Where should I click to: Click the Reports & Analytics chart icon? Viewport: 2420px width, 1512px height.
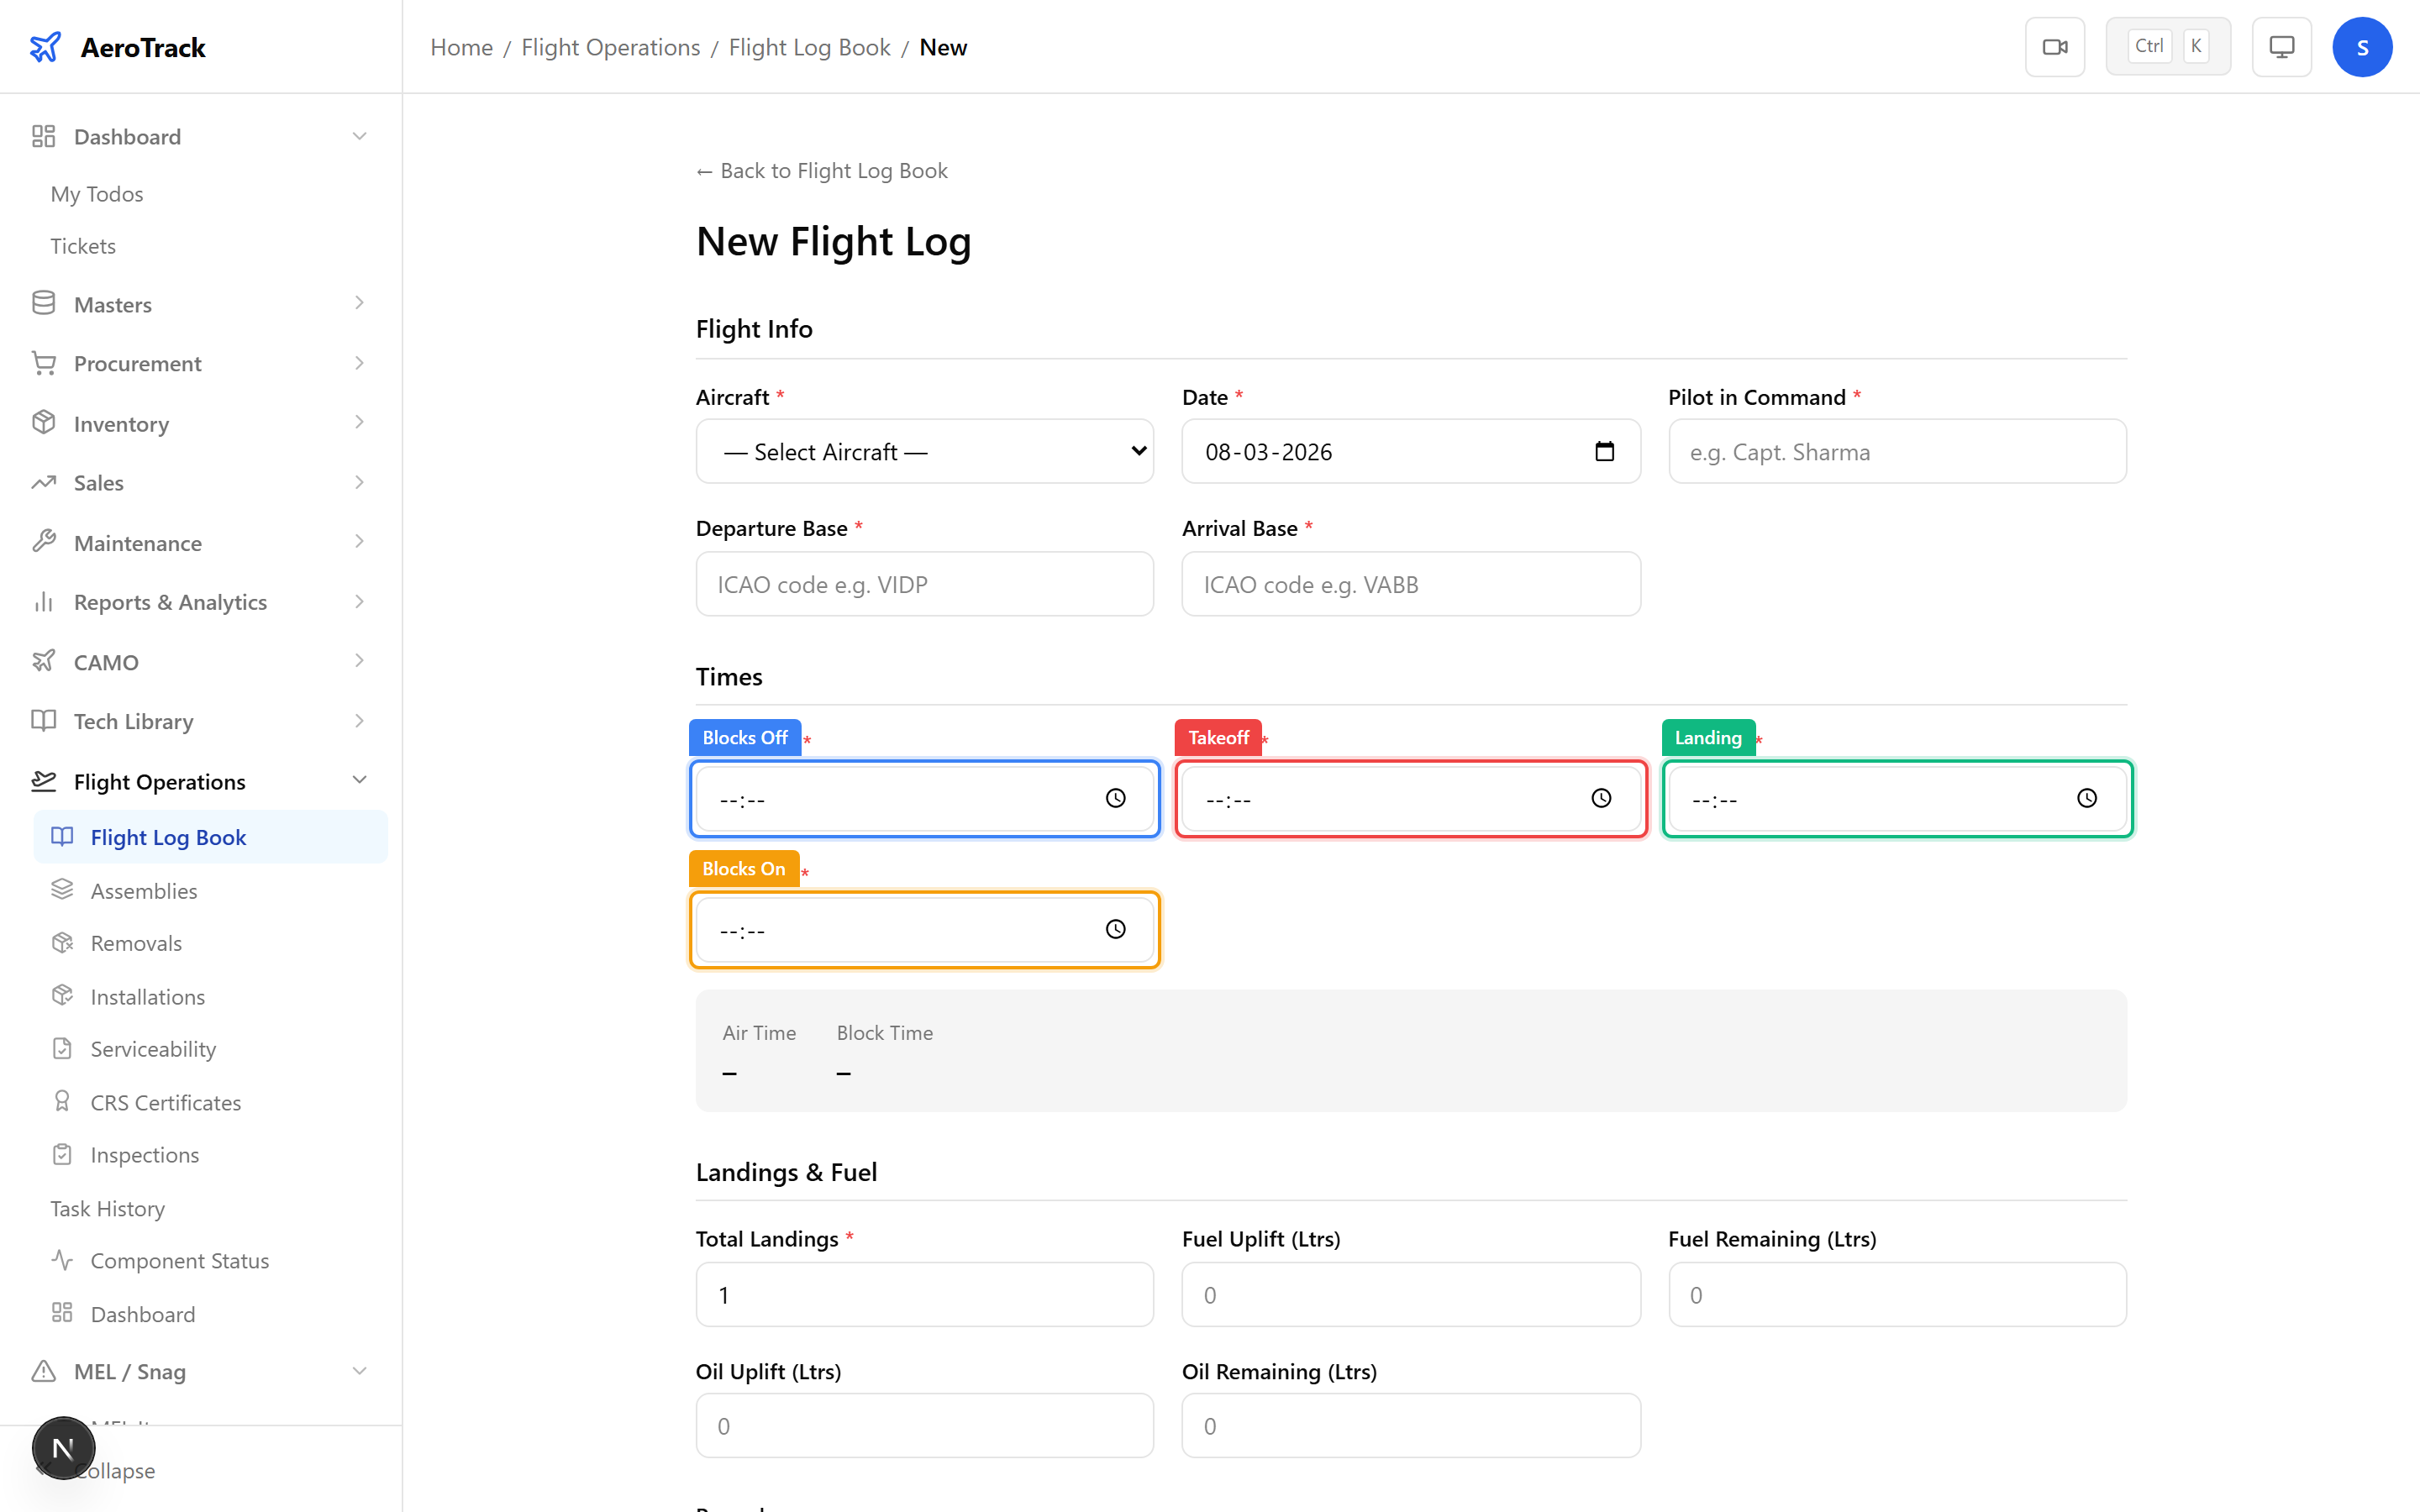(43, 601)
